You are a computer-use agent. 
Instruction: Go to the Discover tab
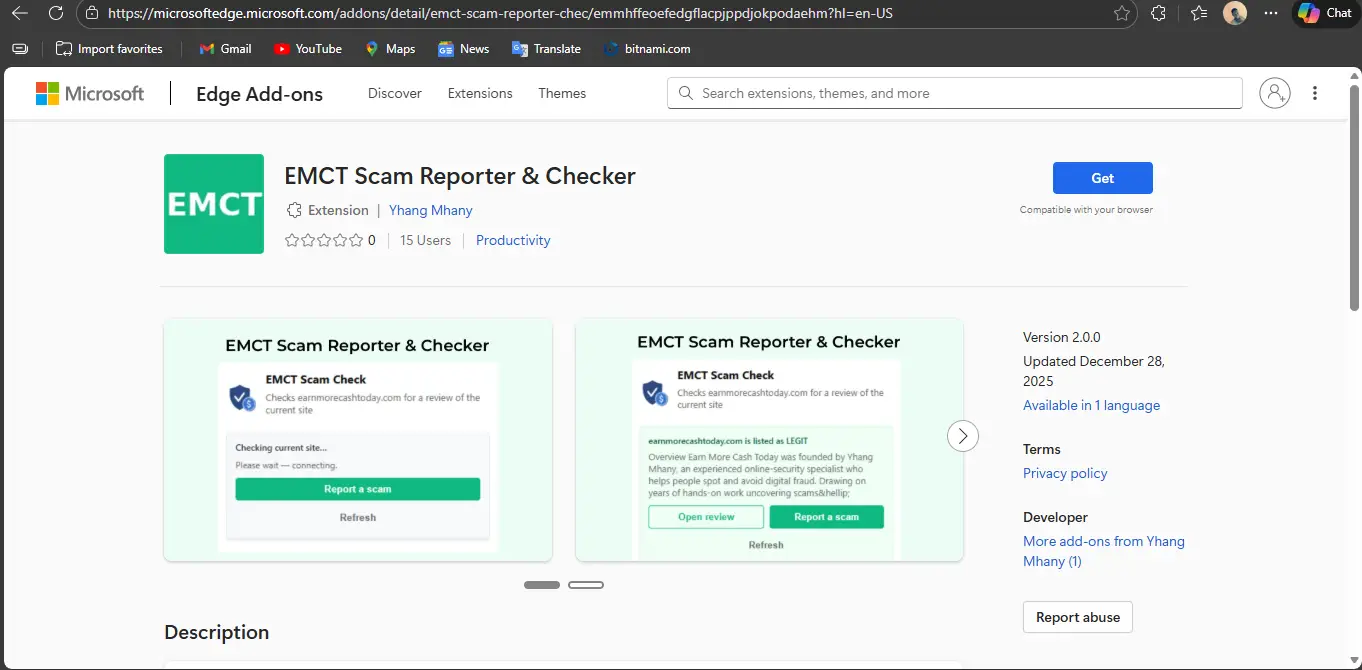pos(394,93)
